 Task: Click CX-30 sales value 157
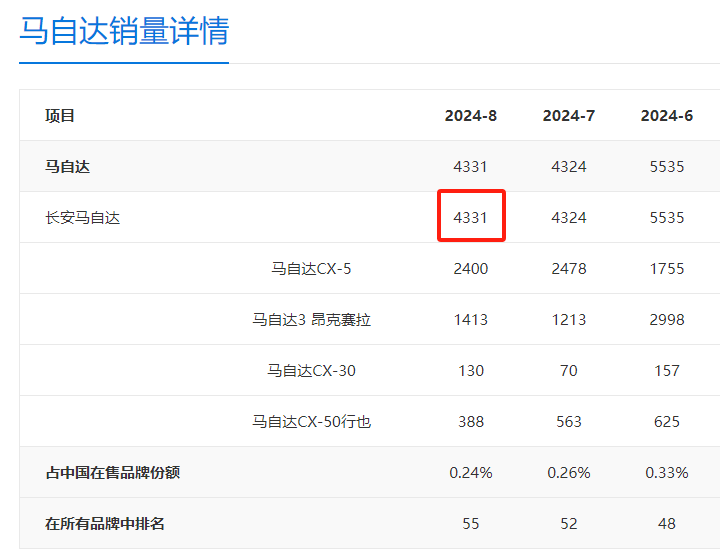point(667,371)
